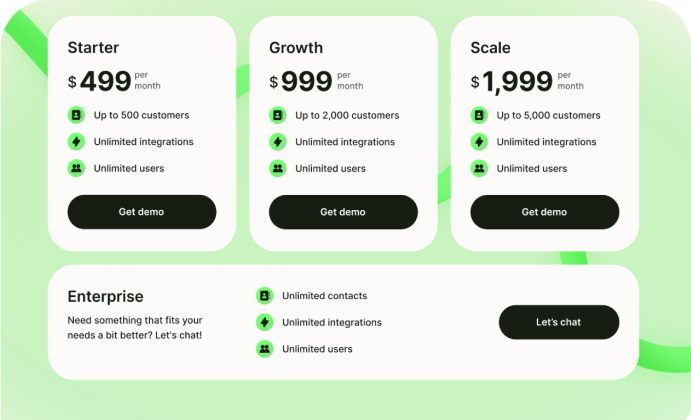
Task: Click customers icon in Growth plan
Action: [x=277, y=115]
